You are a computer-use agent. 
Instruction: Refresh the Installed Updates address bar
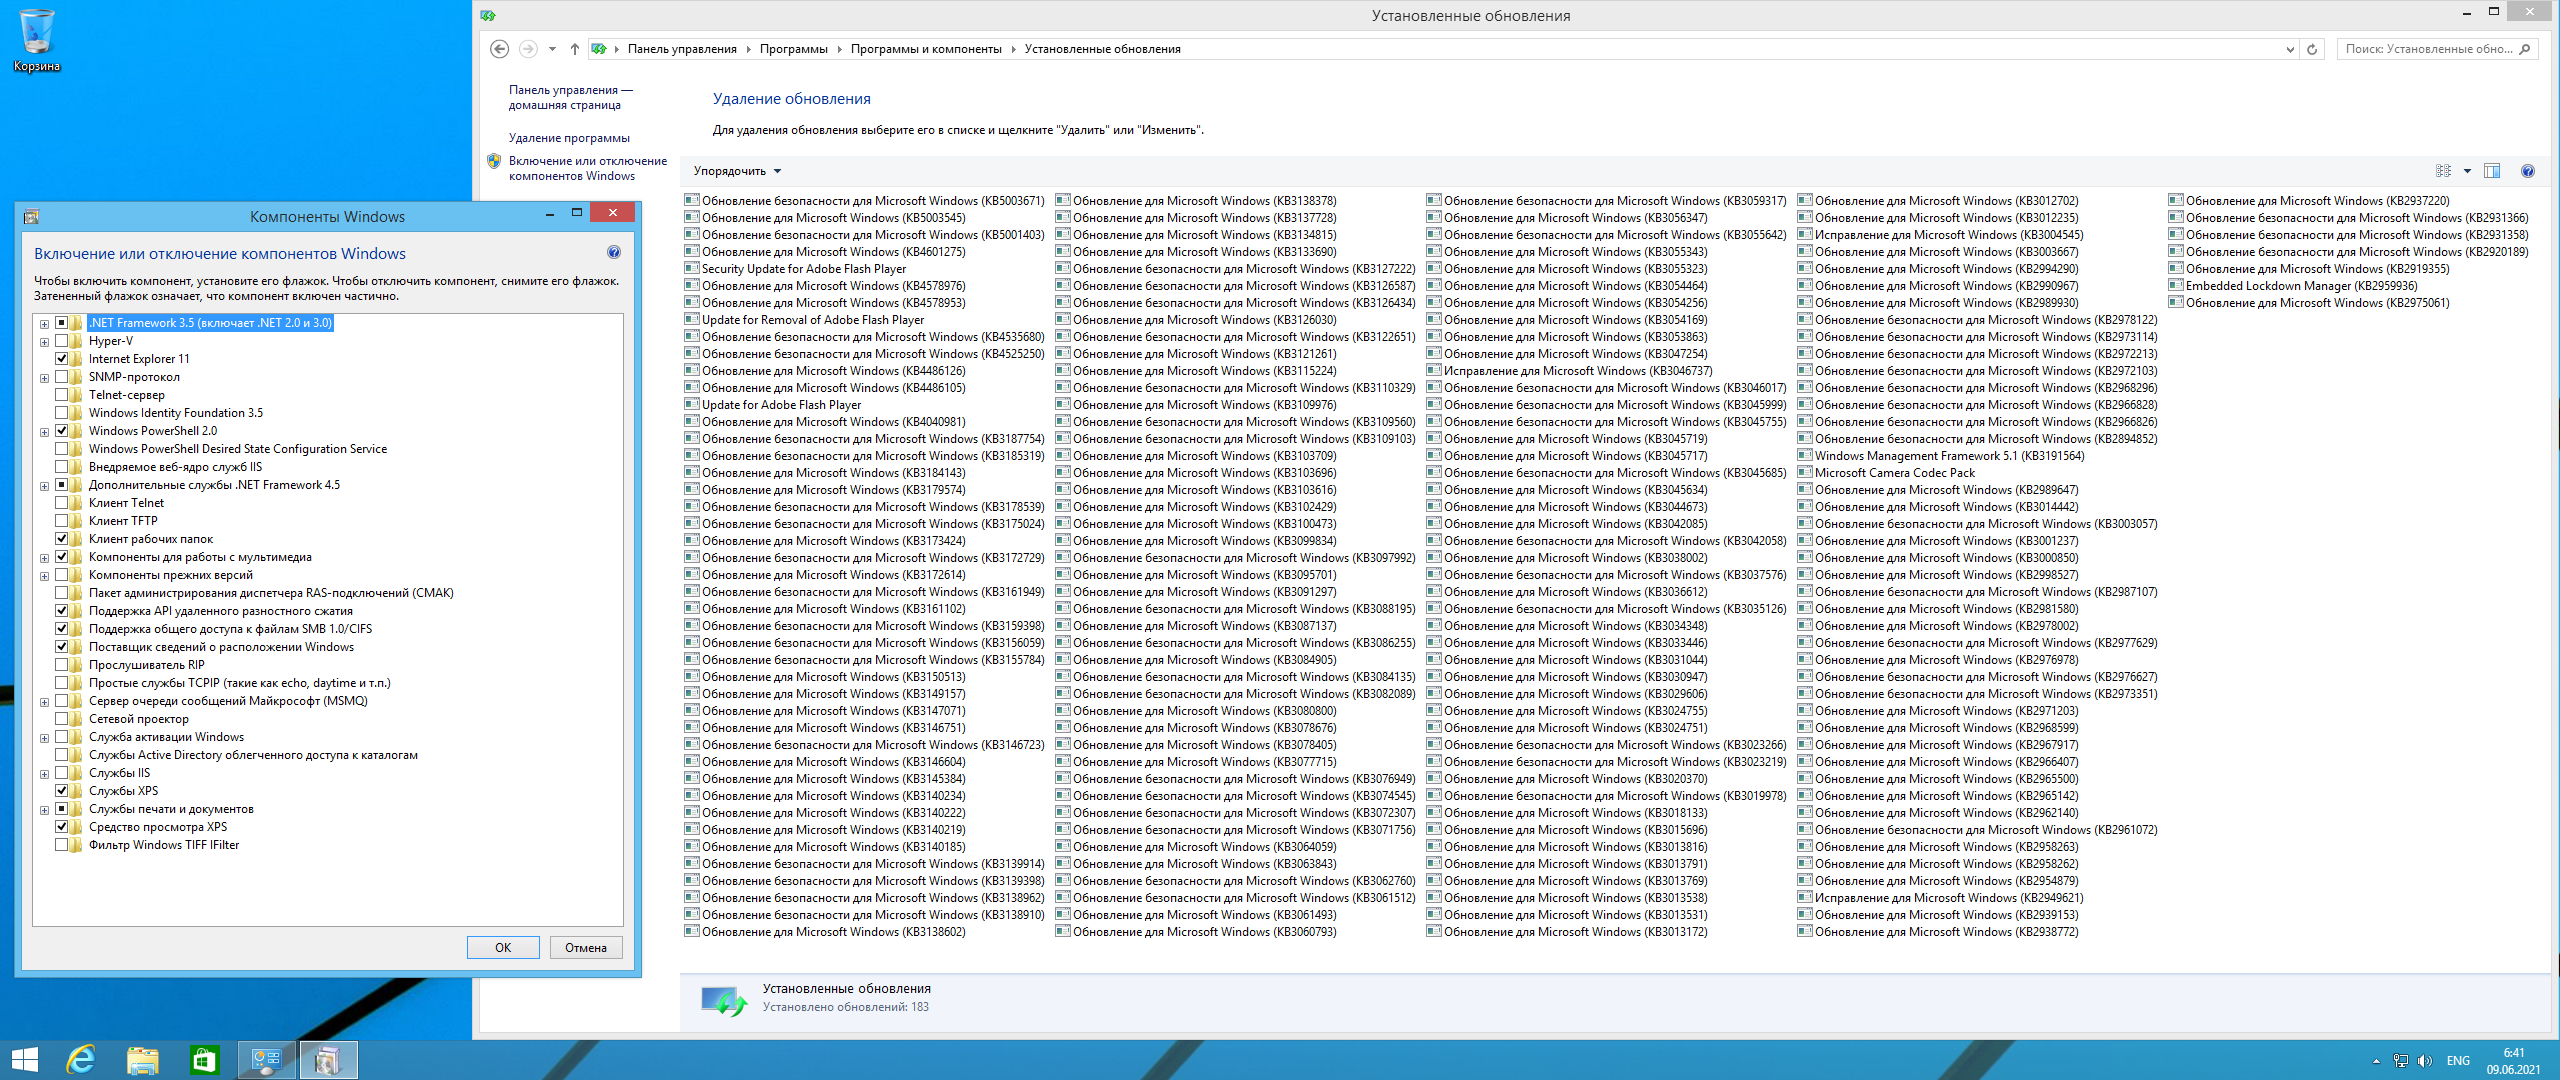(2312, 49)
